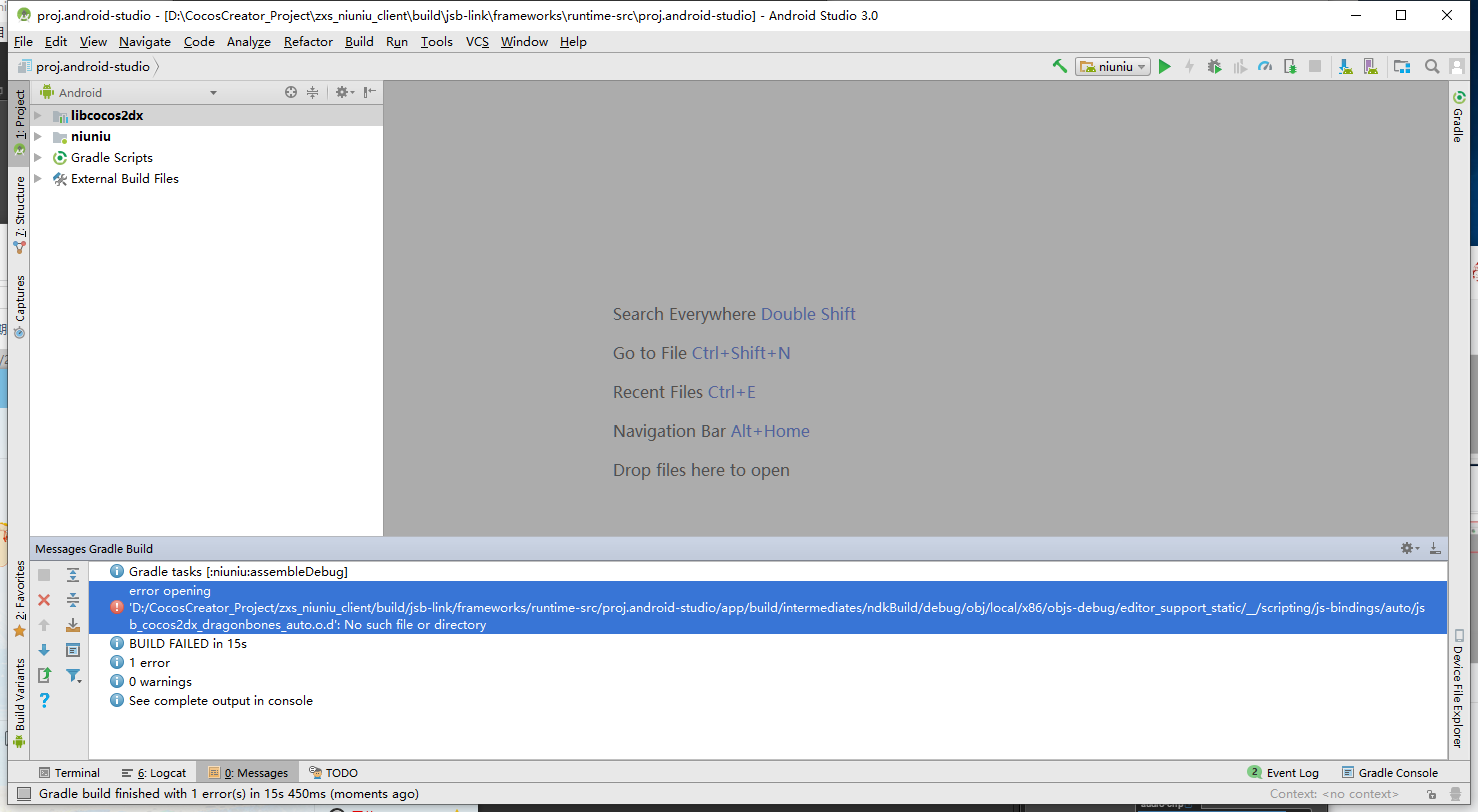1478x812 pixels.
Task: Select the 'error opening' error message row
Action: pyautogui.click(x=767, y=607)
